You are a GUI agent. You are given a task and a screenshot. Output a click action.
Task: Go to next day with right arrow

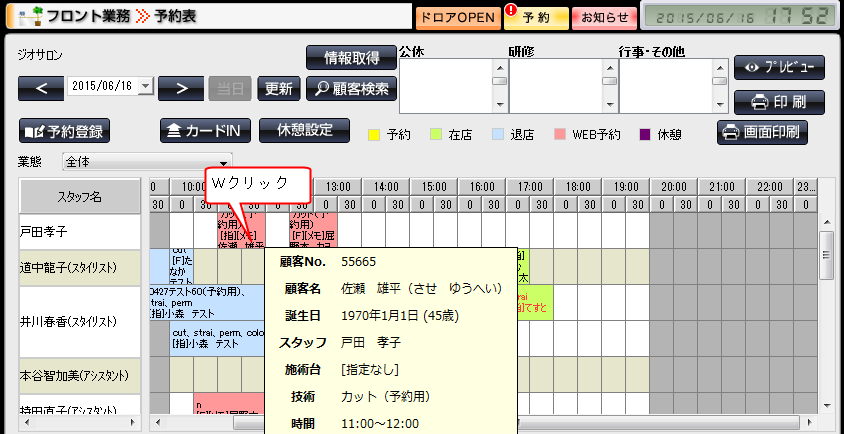(181, 87)
